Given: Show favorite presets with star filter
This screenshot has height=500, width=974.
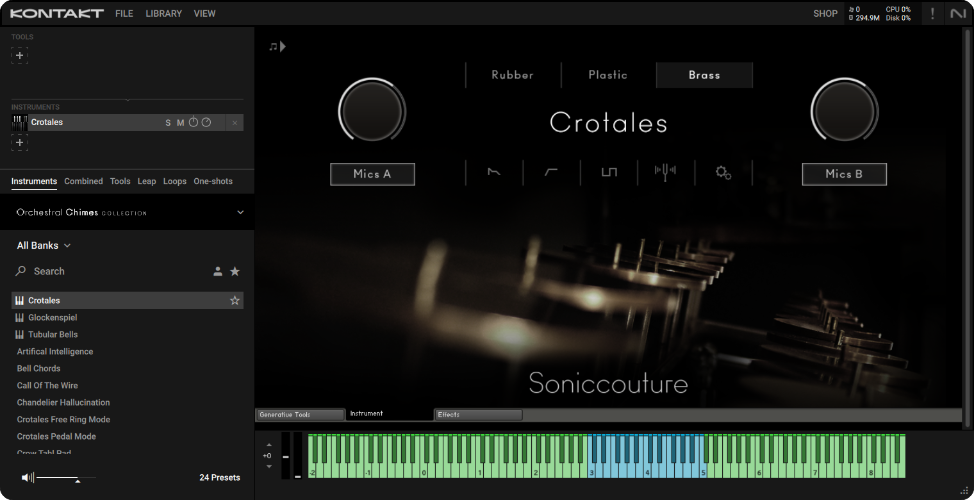Looking at the screenshot, I should tap(235, 271).
